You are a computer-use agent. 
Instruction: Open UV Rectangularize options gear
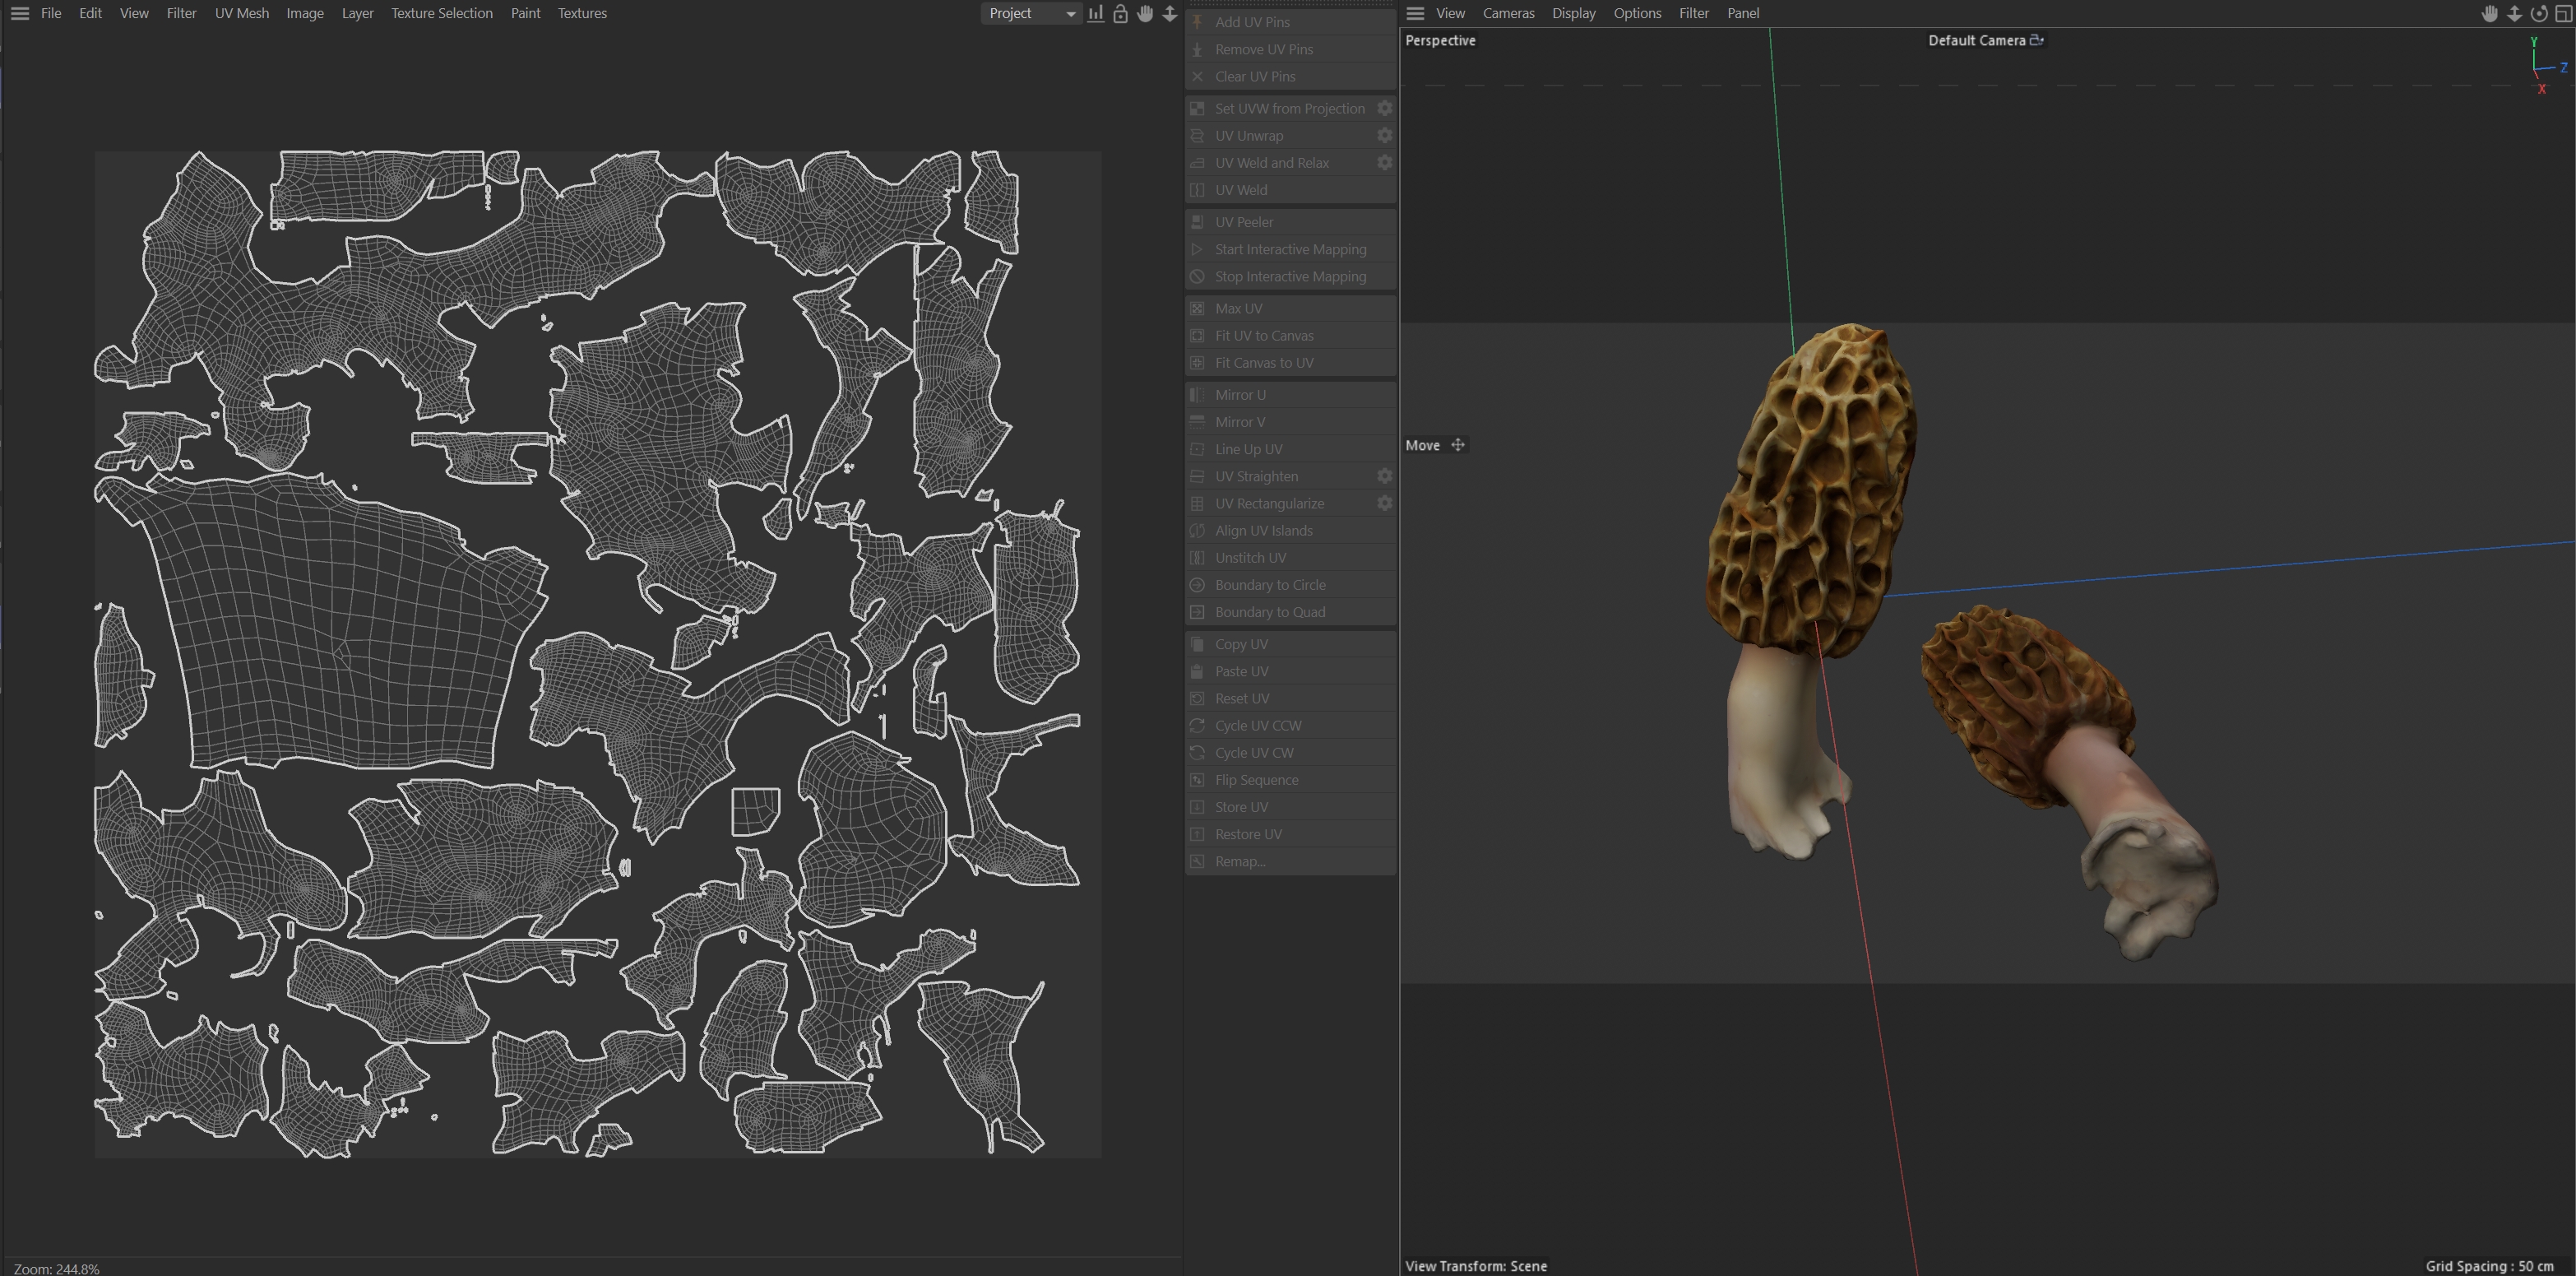pos(1384,503)
